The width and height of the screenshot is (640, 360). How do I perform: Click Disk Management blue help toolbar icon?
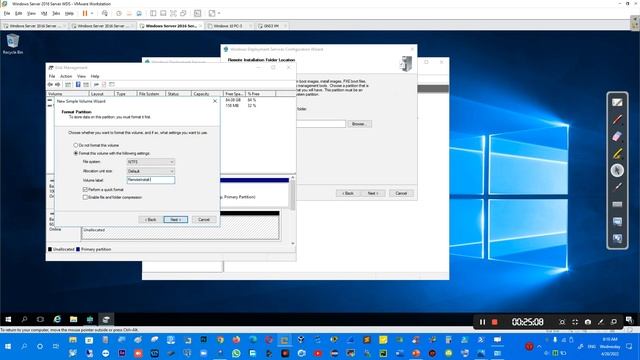pos(78,84)
